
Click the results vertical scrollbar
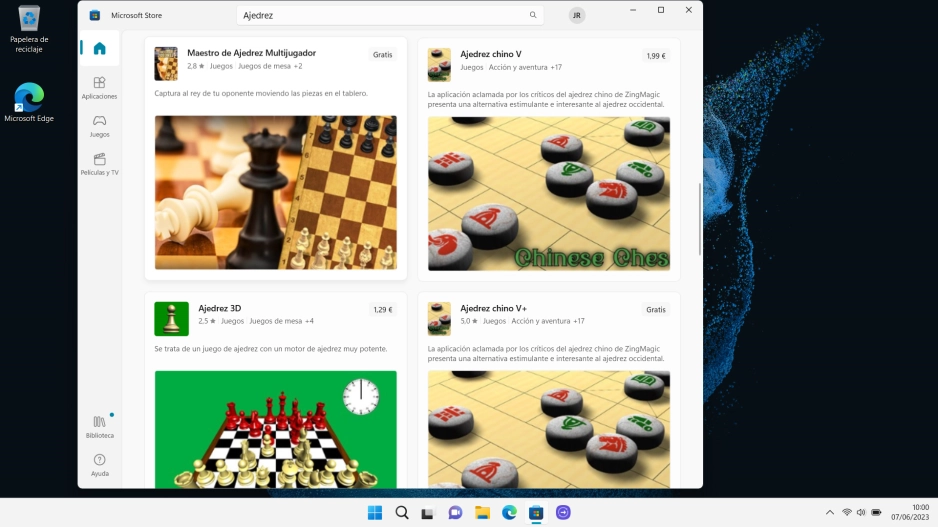point(699,218)
